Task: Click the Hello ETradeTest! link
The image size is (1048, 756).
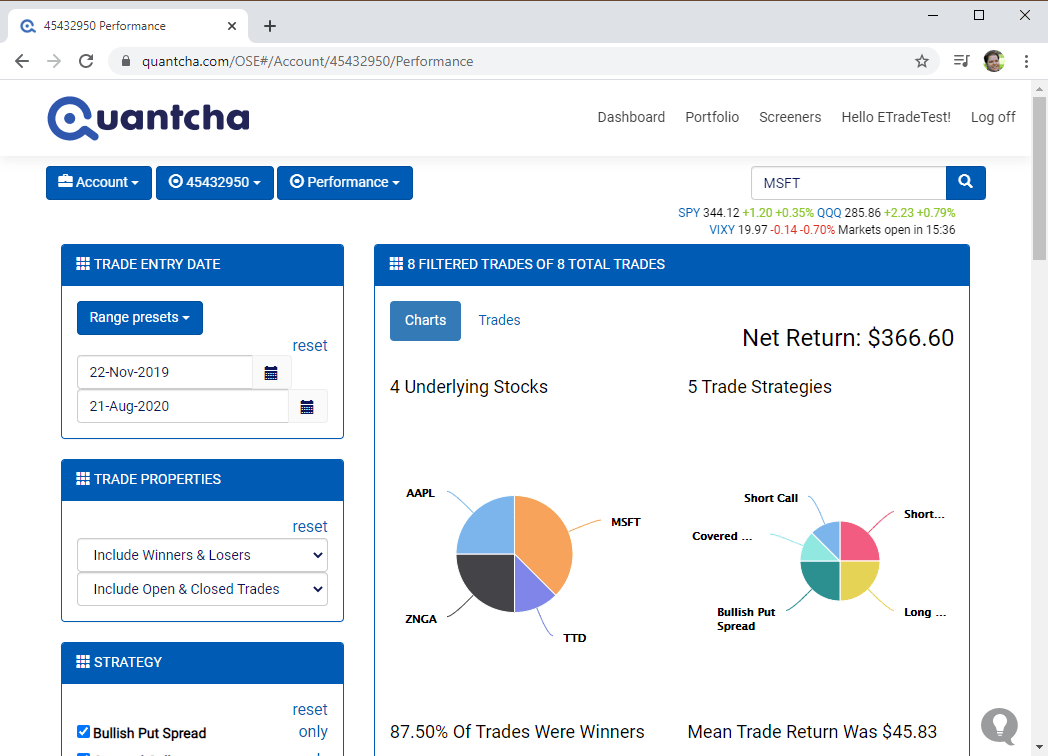Action: pyautogui.click(x=896, y=117)
